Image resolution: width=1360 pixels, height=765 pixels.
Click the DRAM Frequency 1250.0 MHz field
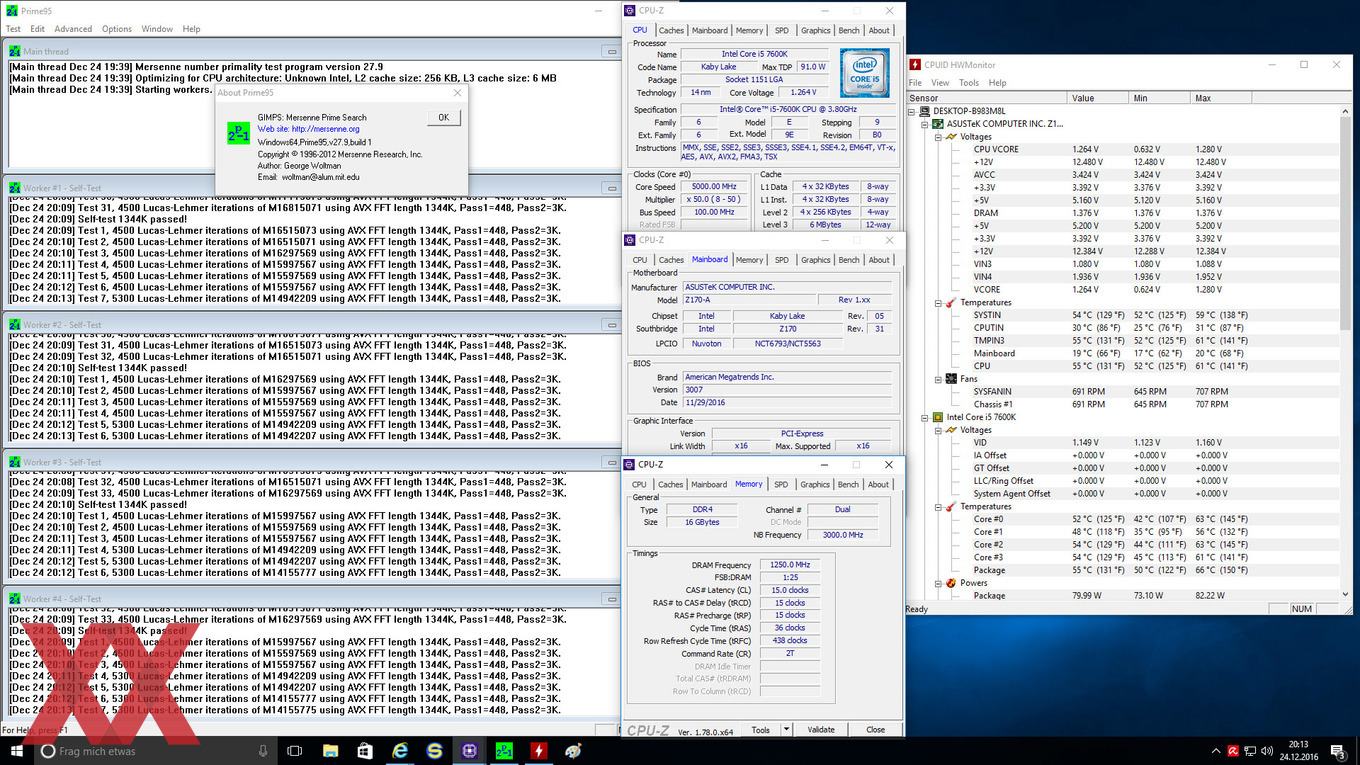(789, 565)
